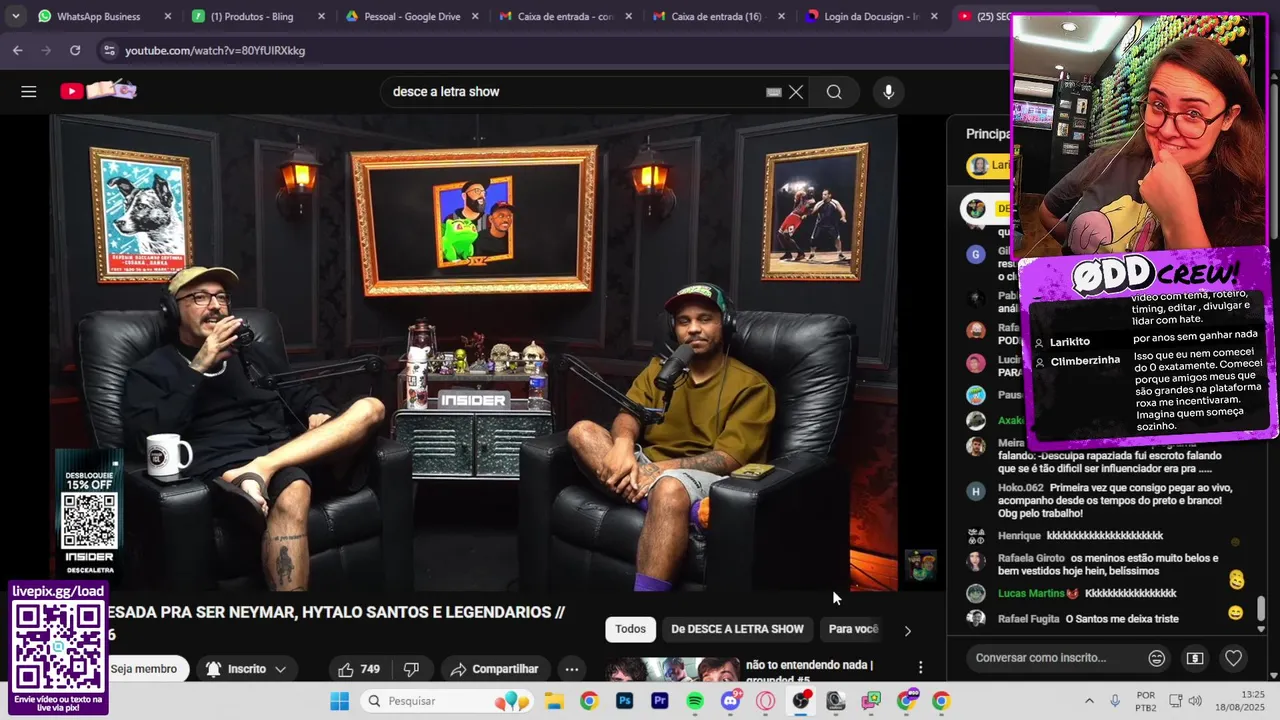
Task: Open more actions ellipsis under video
Action: click(x=571, y=669)
